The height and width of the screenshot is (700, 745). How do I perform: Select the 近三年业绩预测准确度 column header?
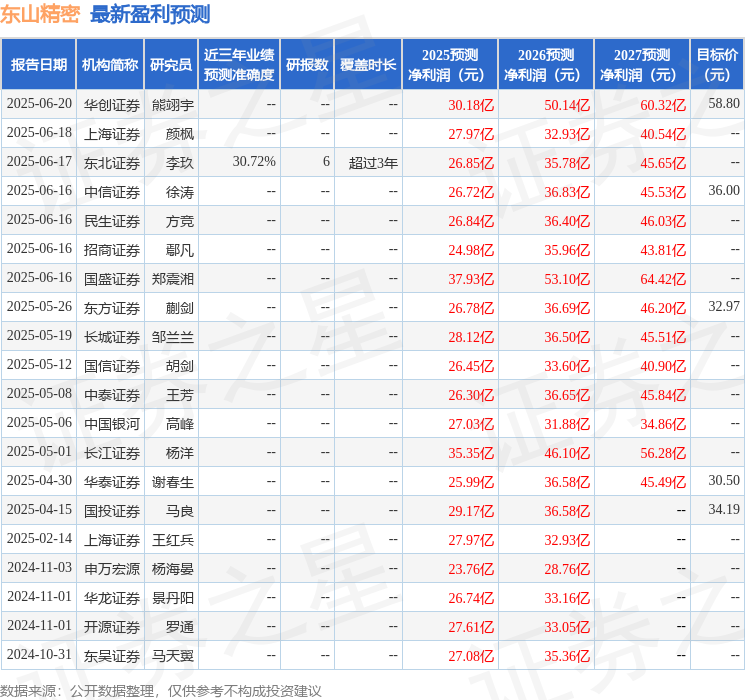239,65
